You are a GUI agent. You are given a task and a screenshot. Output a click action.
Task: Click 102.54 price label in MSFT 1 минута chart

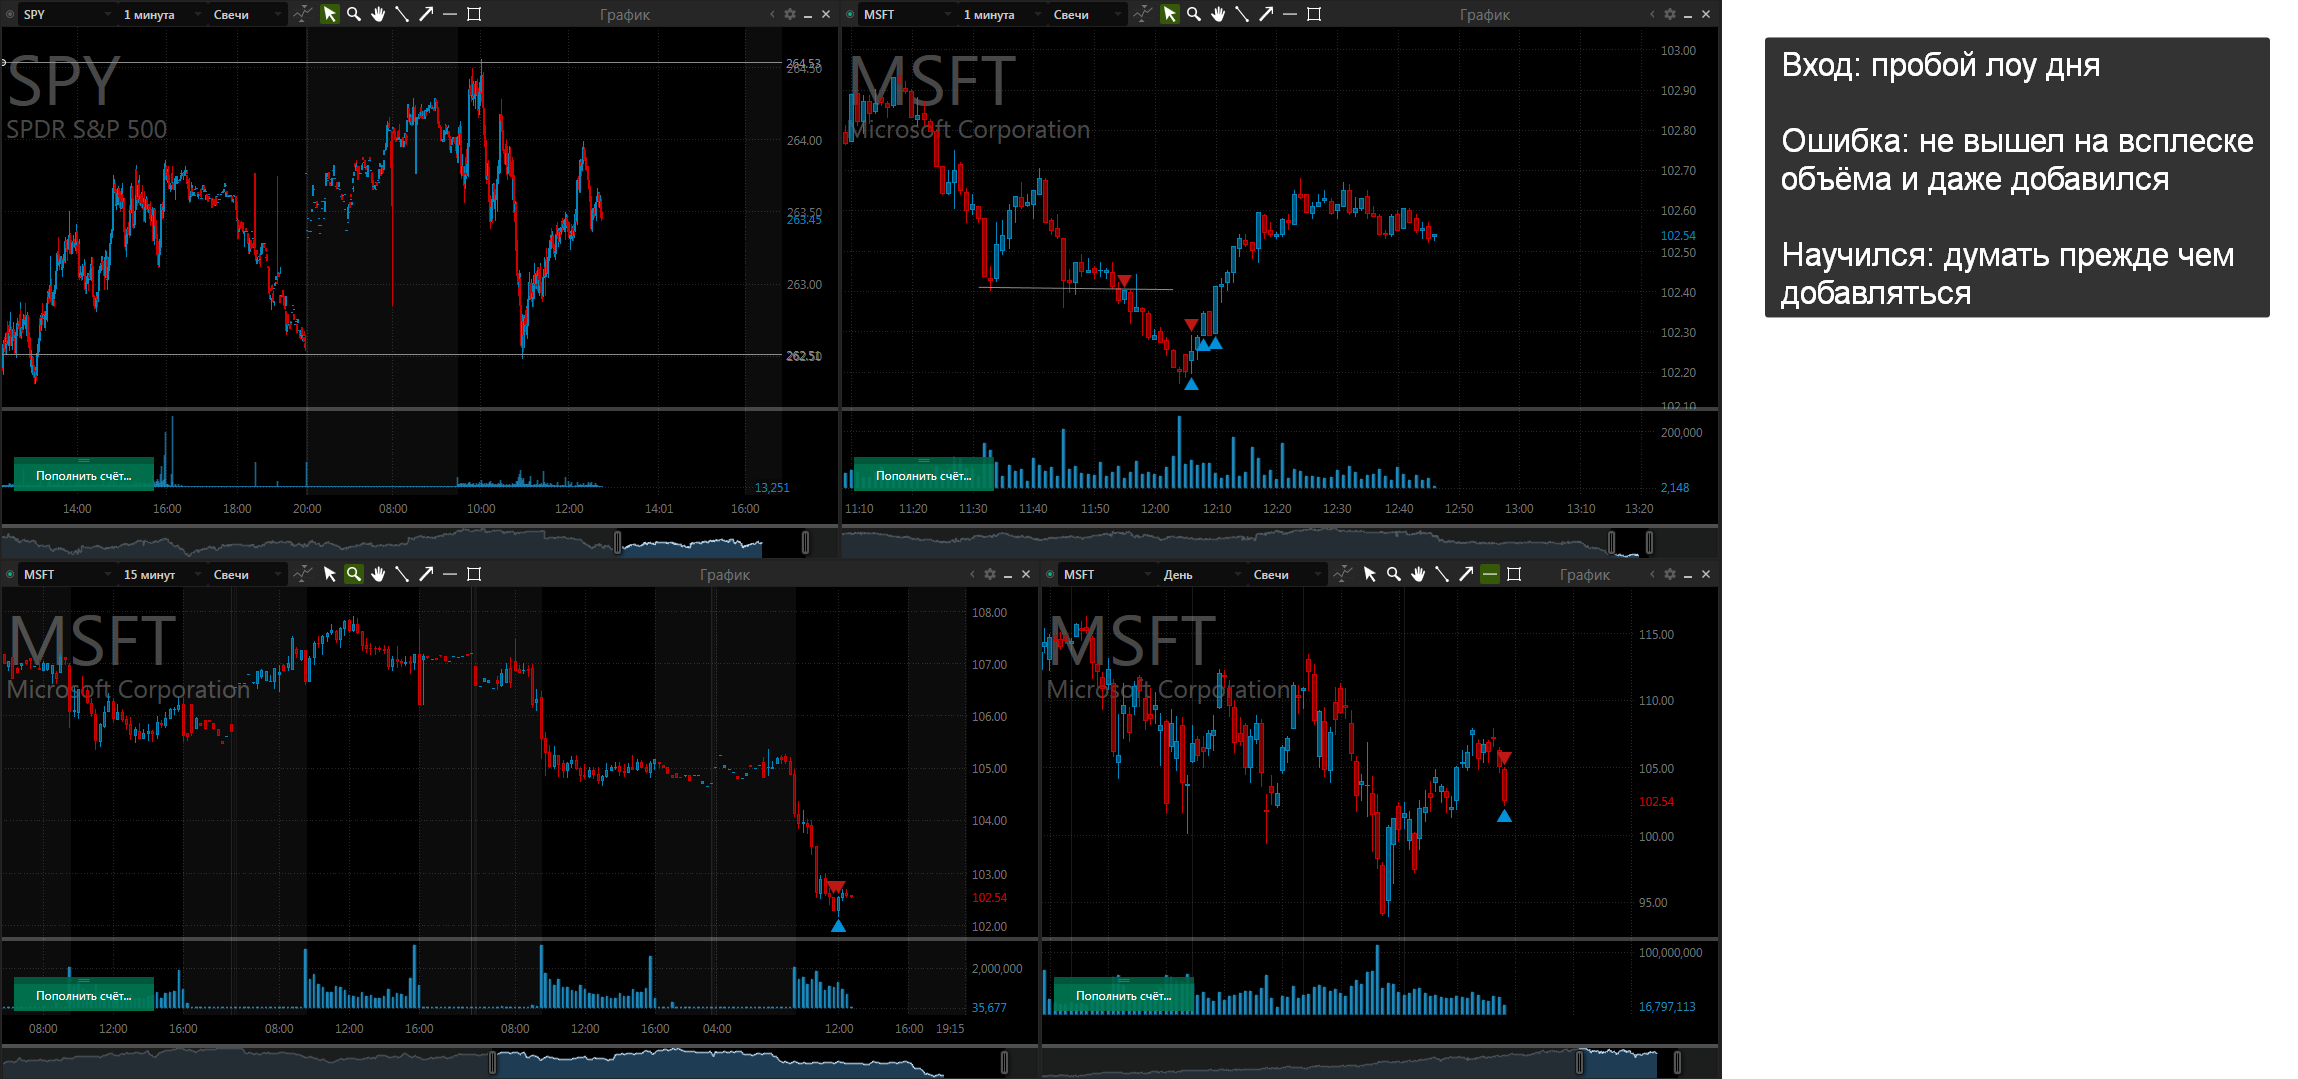click(x=1678, y=236)
